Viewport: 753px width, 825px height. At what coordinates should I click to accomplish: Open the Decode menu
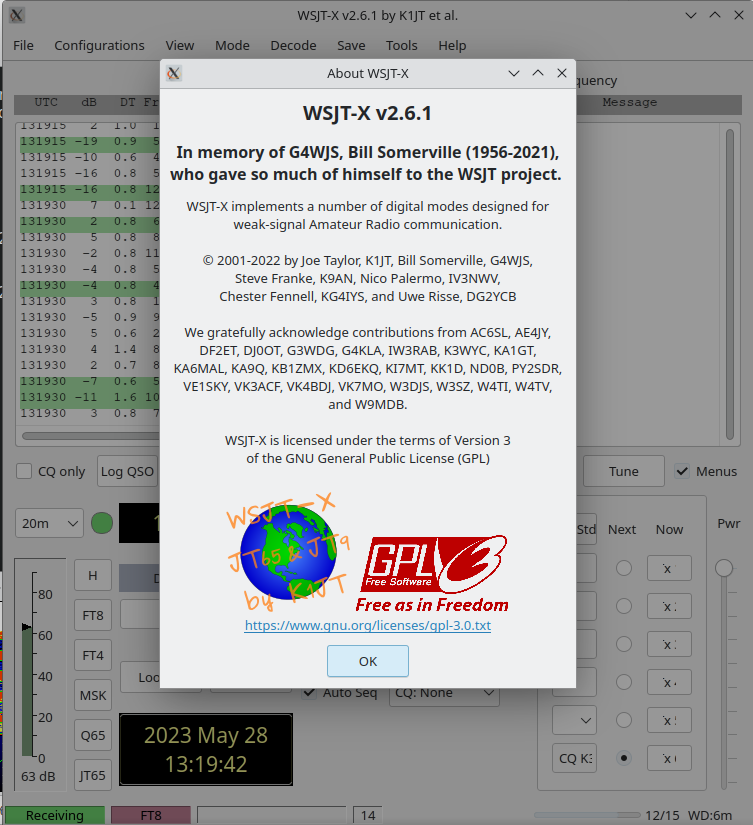(293, 45)
